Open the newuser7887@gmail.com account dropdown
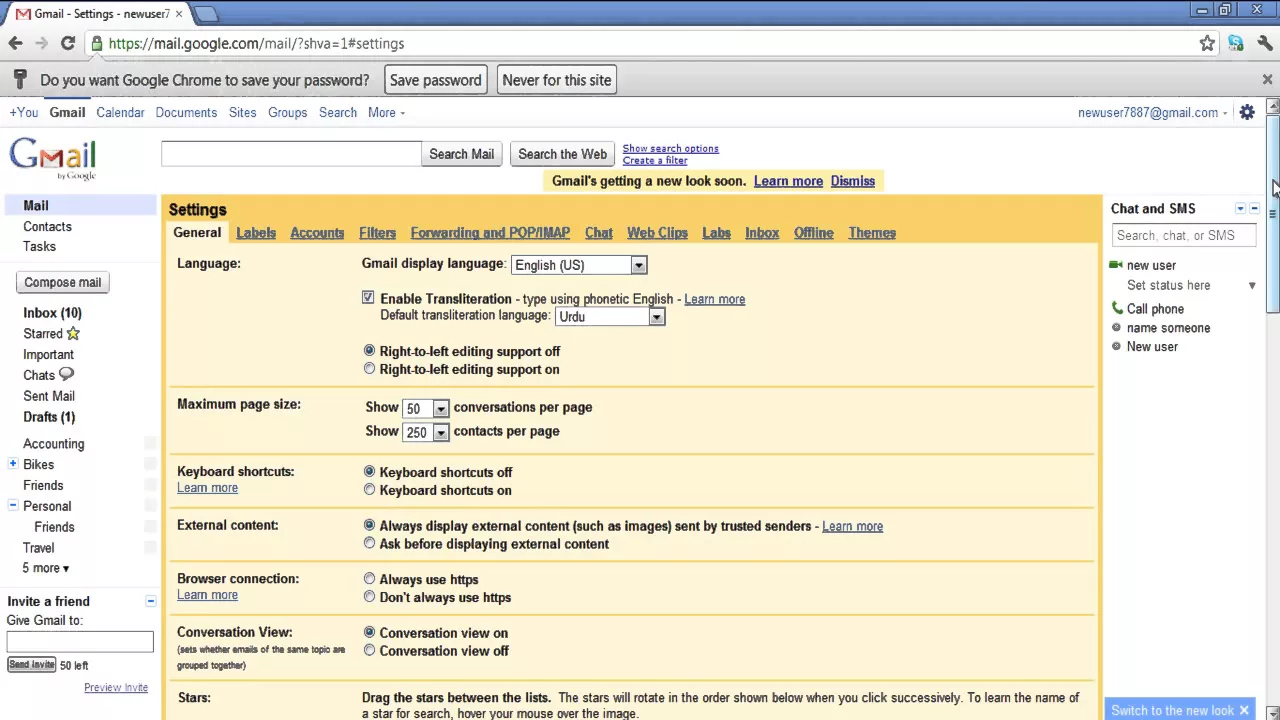The image size is (1280, 720). [x=1153, y=112]
